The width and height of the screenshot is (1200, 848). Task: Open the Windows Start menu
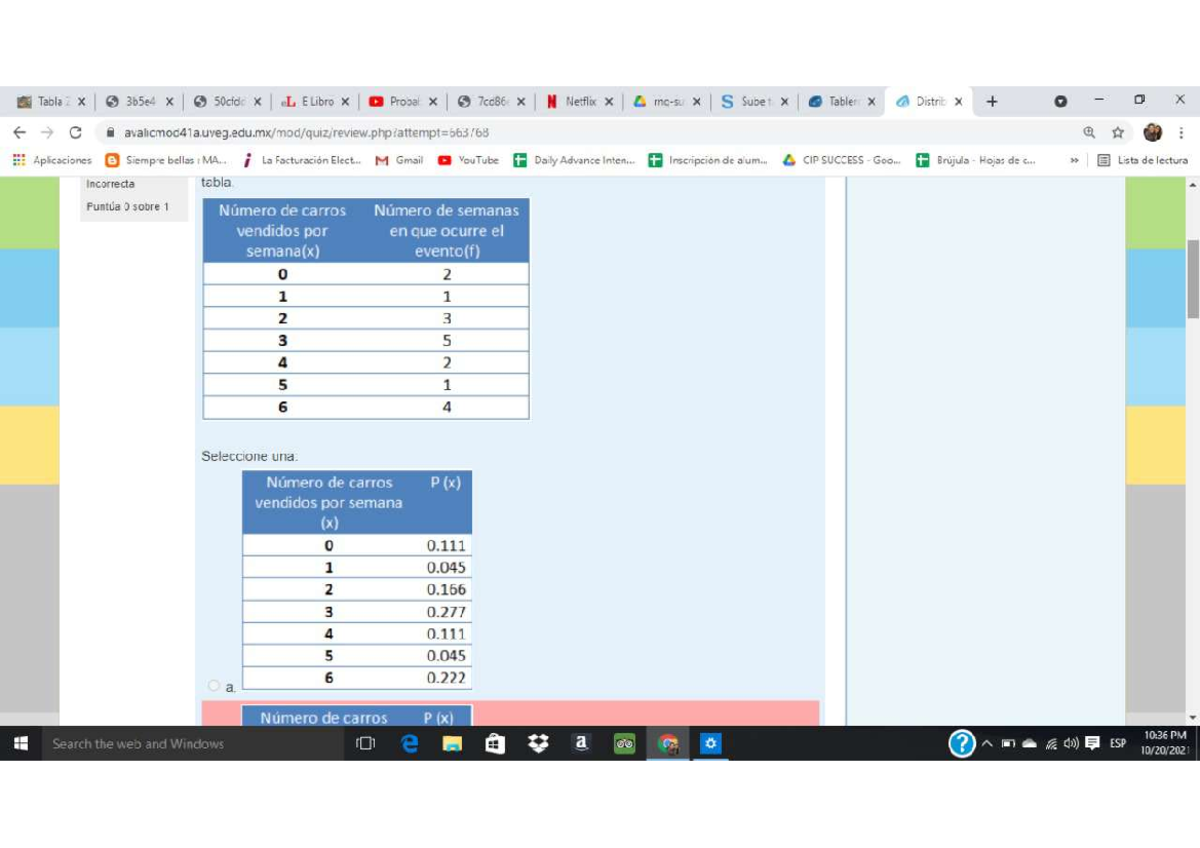point(20,744)
